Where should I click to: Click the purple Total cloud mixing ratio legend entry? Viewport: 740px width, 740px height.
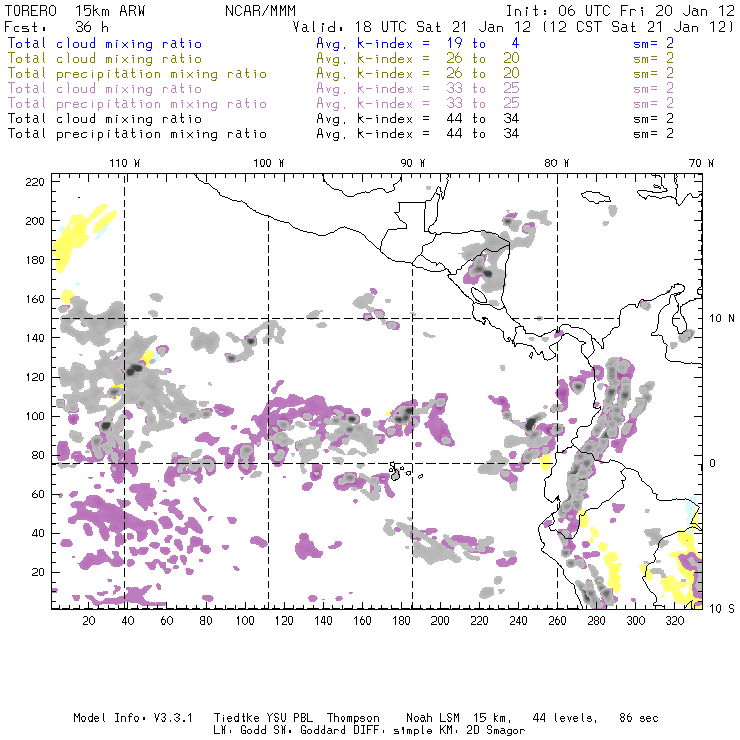tap(105, 88)
